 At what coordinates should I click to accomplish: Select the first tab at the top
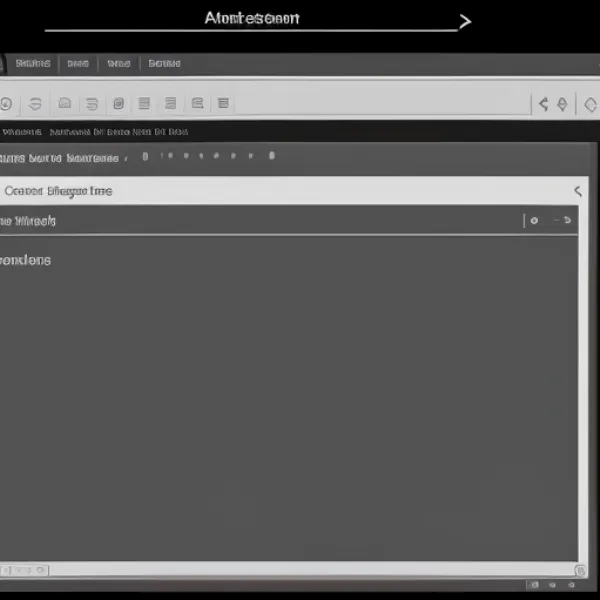(32, 63)
